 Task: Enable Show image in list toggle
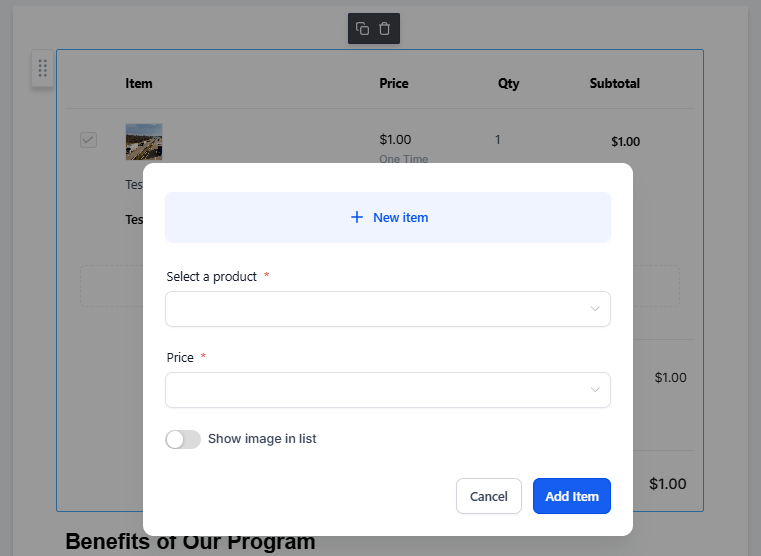pyautogui.click(x=183, y=440)
